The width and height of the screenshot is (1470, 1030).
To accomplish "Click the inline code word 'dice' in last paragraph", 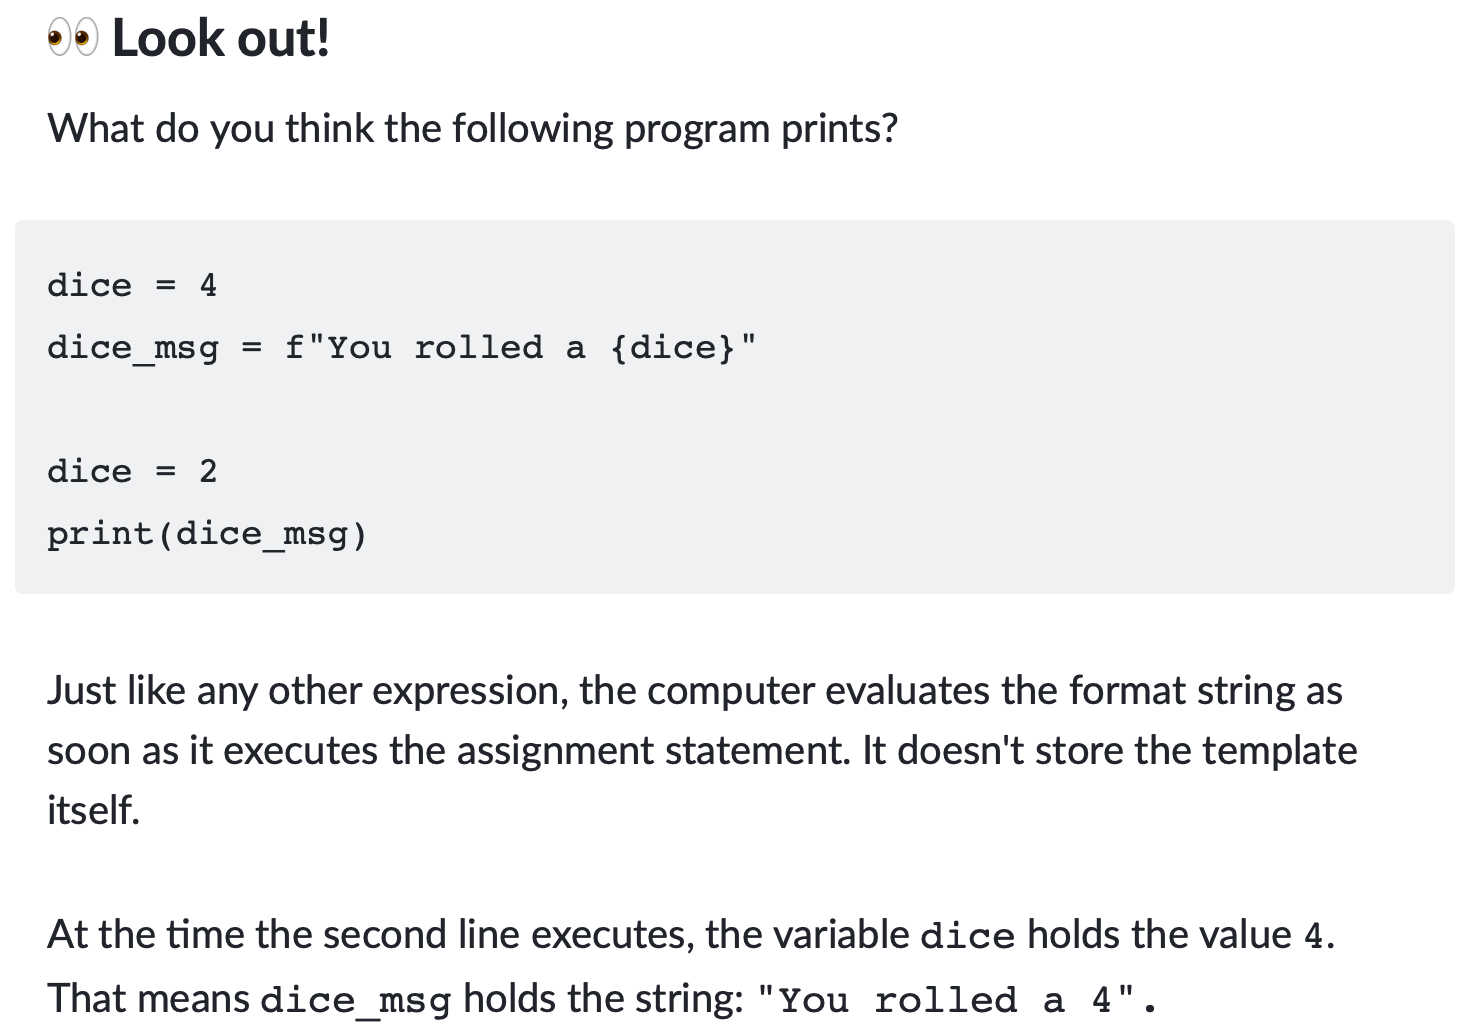I will point(967,936).
